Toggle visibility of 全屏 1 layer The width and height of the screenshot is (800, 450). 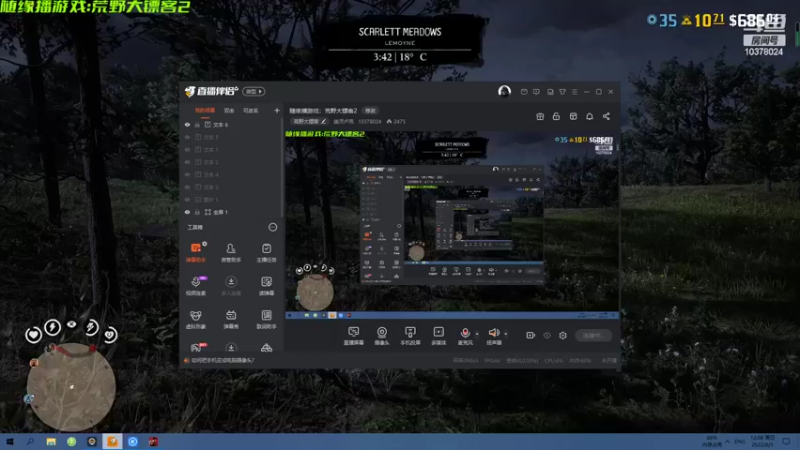tap(187, 212)
